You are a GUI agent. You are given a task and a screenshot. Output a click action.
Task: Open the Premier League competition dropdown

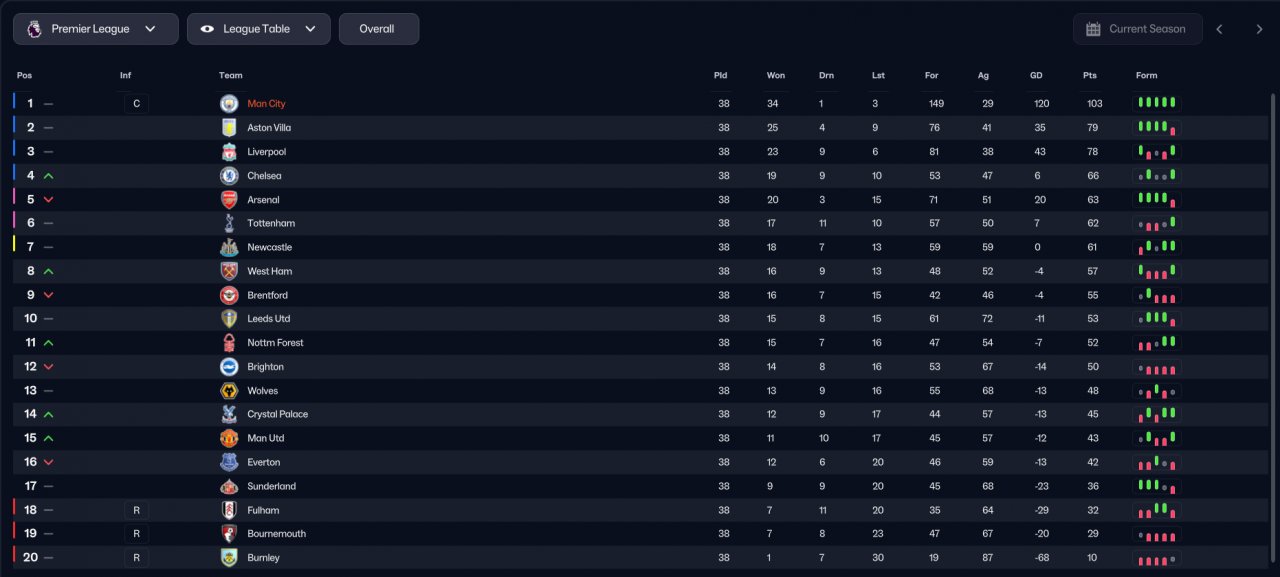pyautogui.click(x=96, y=29)
